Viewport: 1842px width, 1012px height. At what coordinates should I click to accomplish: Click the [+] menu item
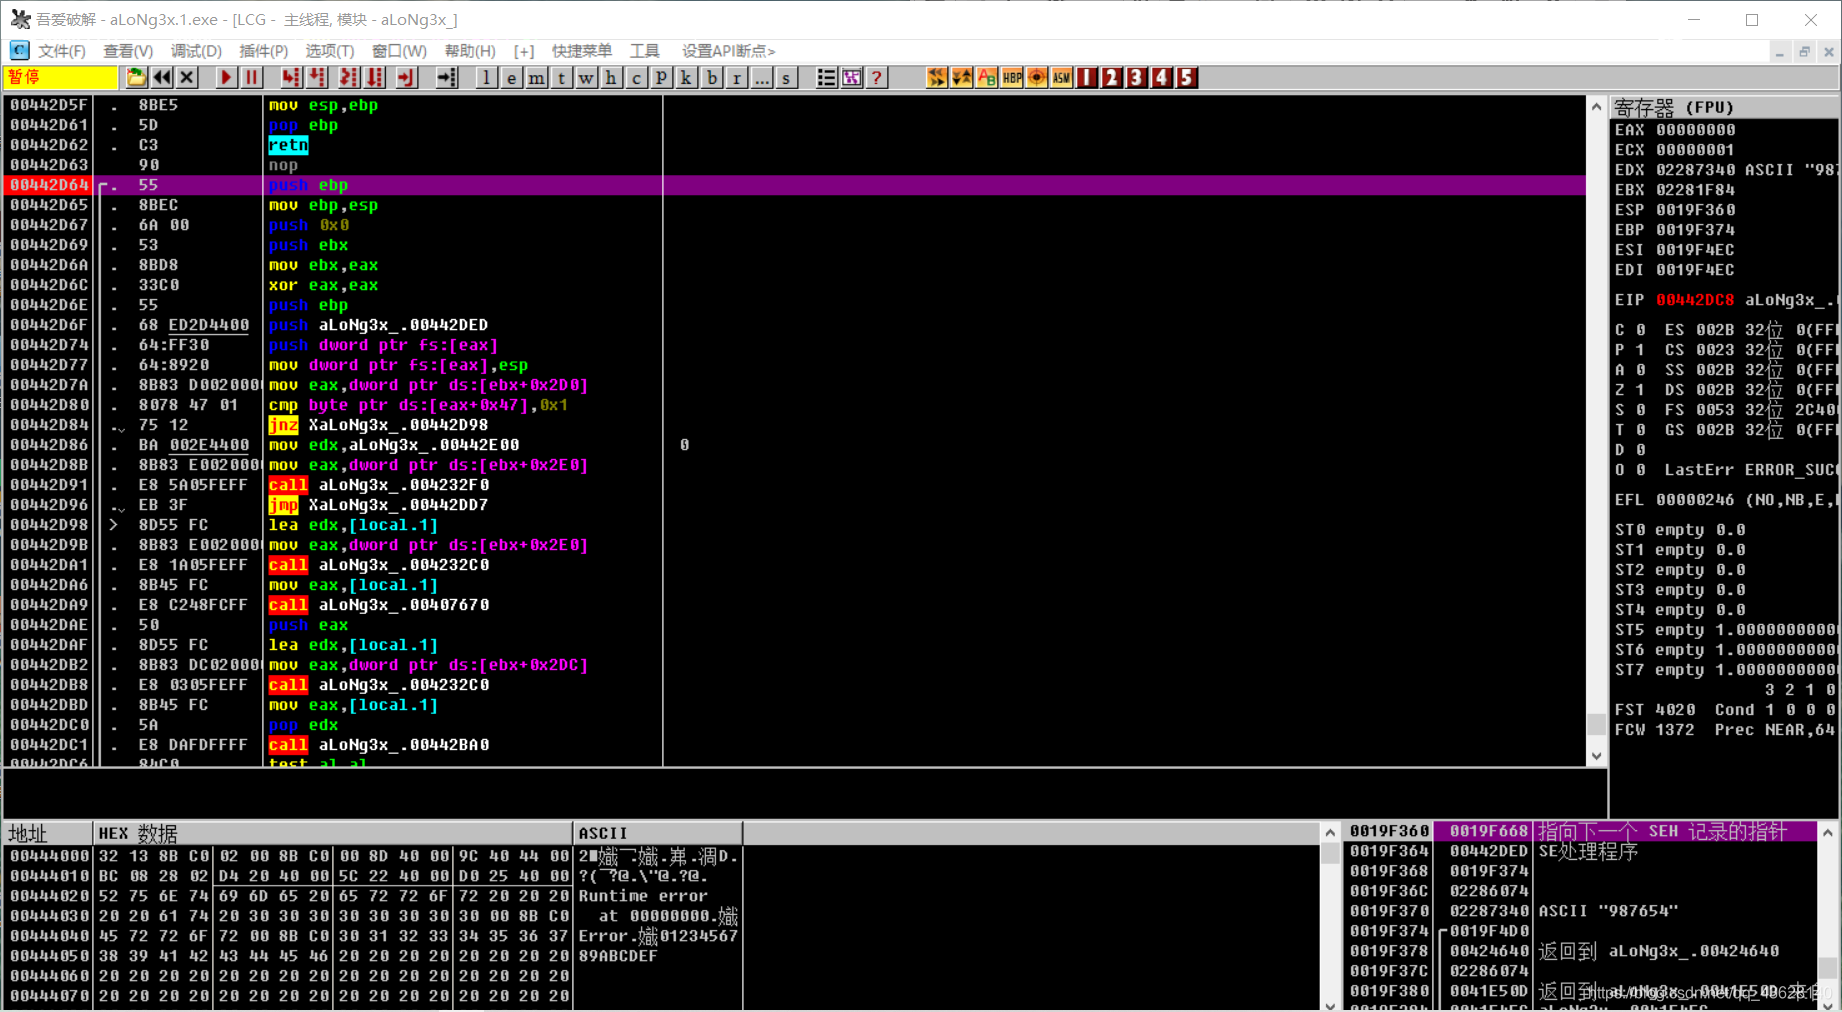524,51
